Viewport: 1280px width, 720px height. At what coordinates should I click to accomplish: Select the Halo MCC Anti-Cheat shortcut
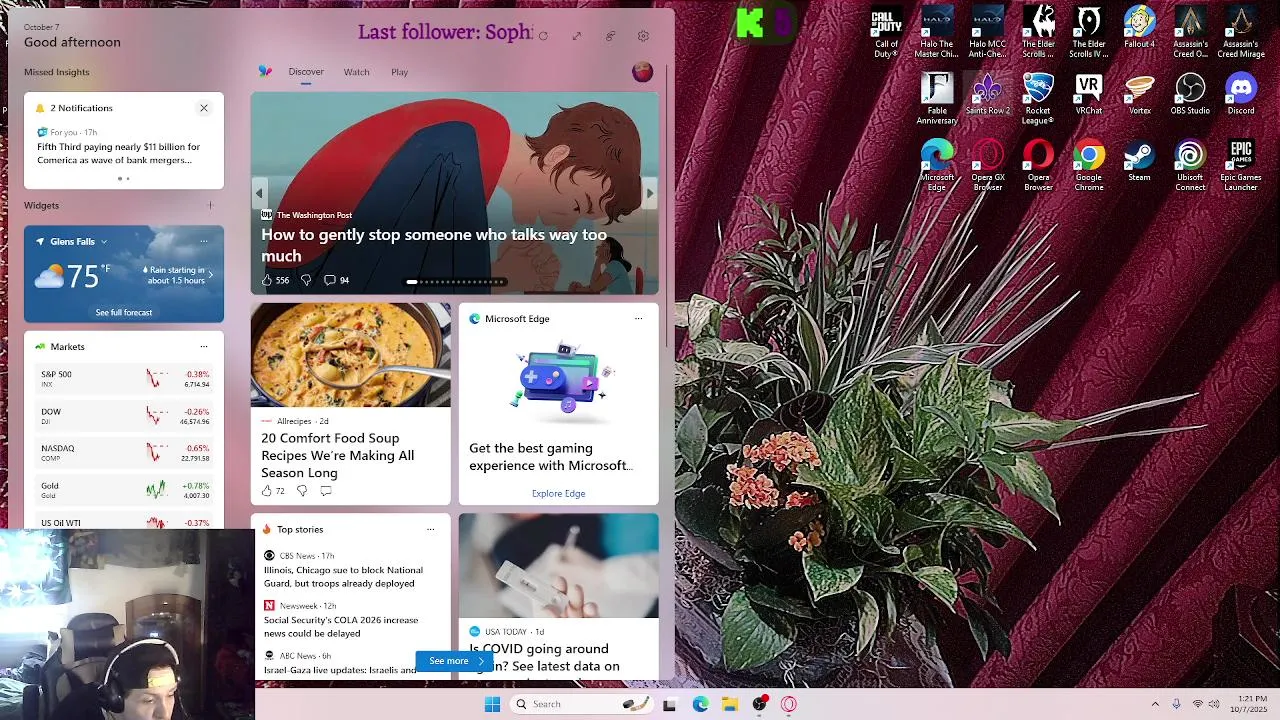tap(988, 33)
